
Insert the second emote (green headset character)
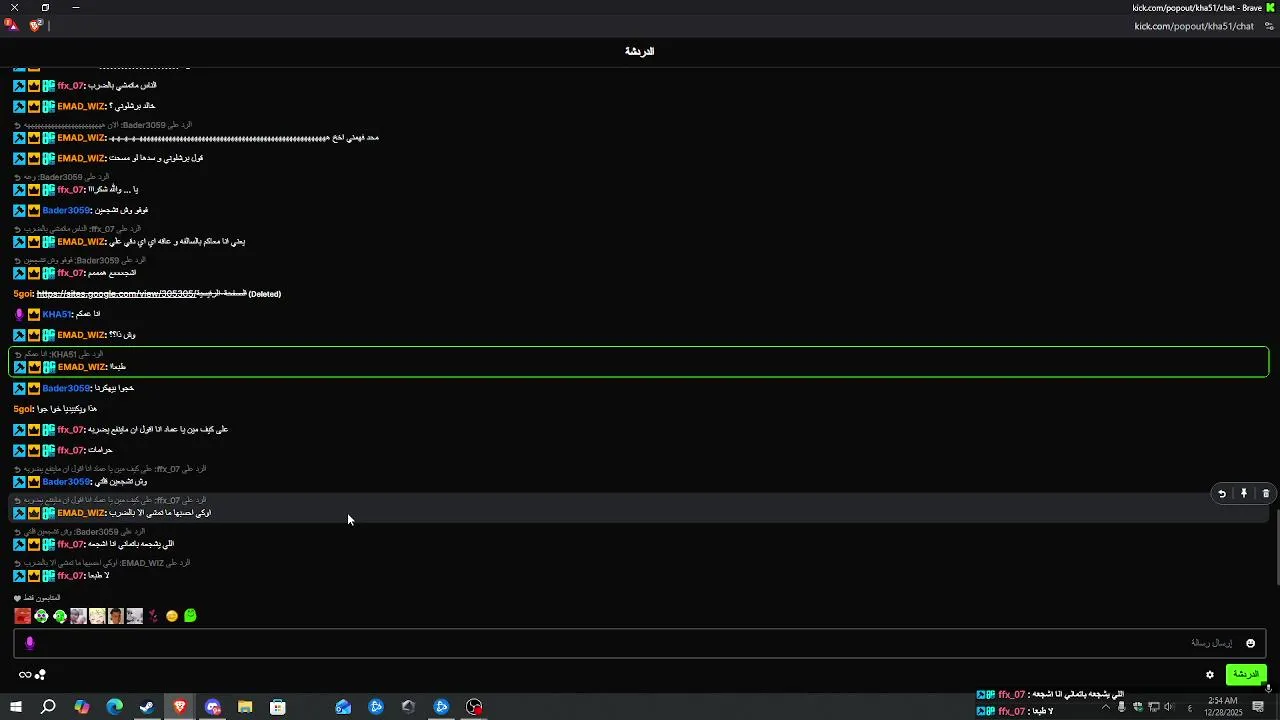coord(41,616)
